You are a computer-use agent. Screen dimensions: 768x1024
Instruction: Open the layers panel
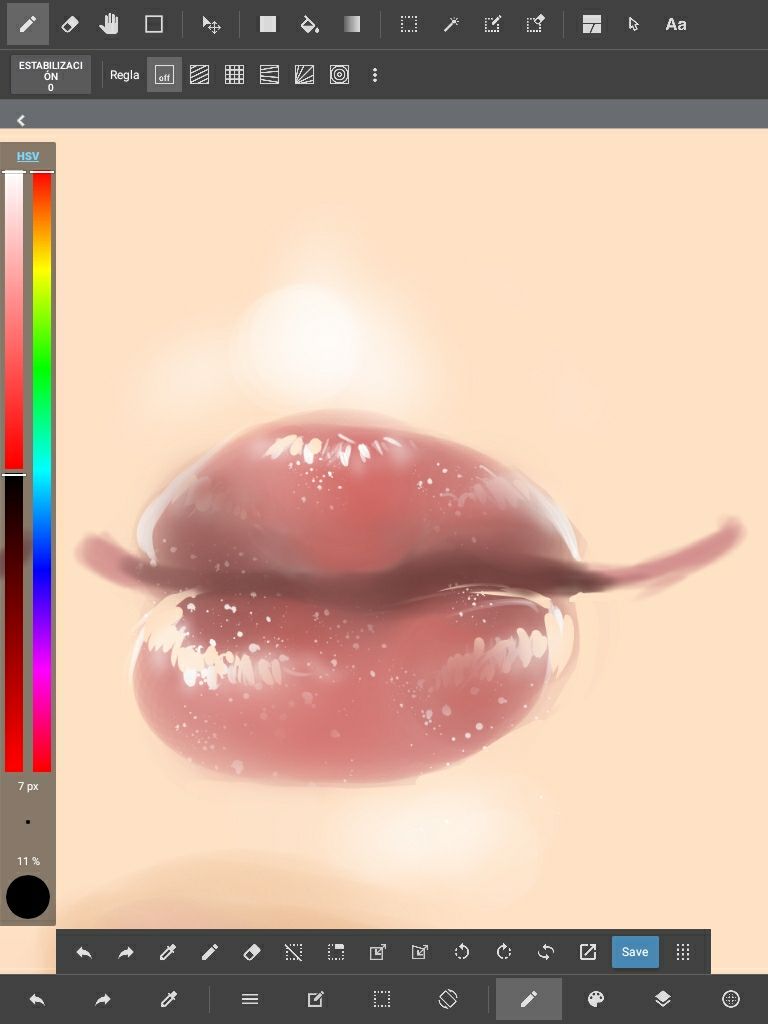point(663,999)
